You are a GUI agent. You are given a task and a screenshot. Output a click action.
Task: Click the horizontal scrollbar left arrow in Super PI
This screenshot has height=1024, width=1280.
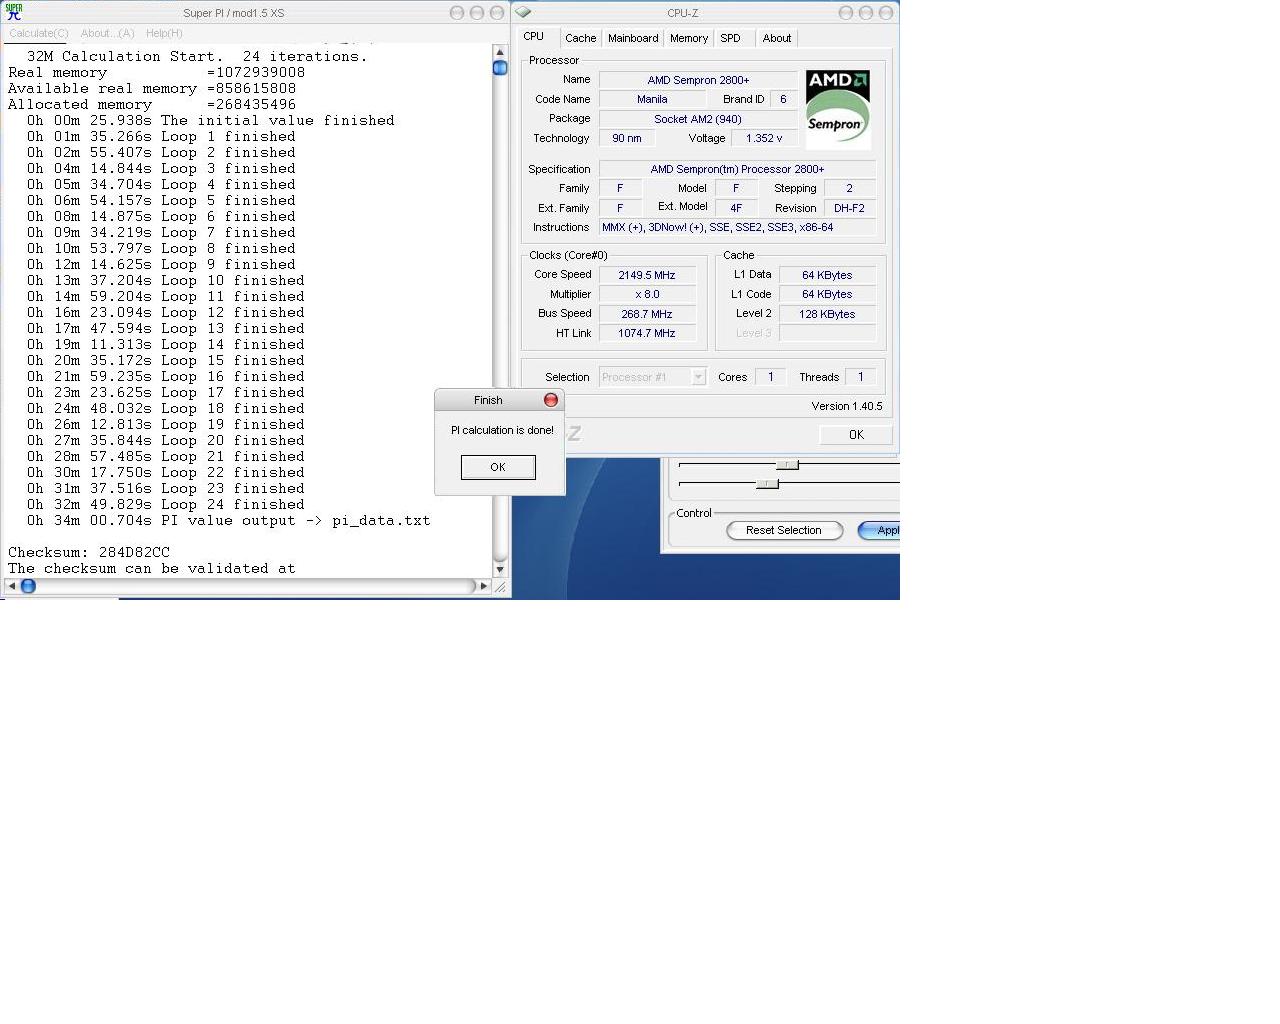(x=11, y=586)
